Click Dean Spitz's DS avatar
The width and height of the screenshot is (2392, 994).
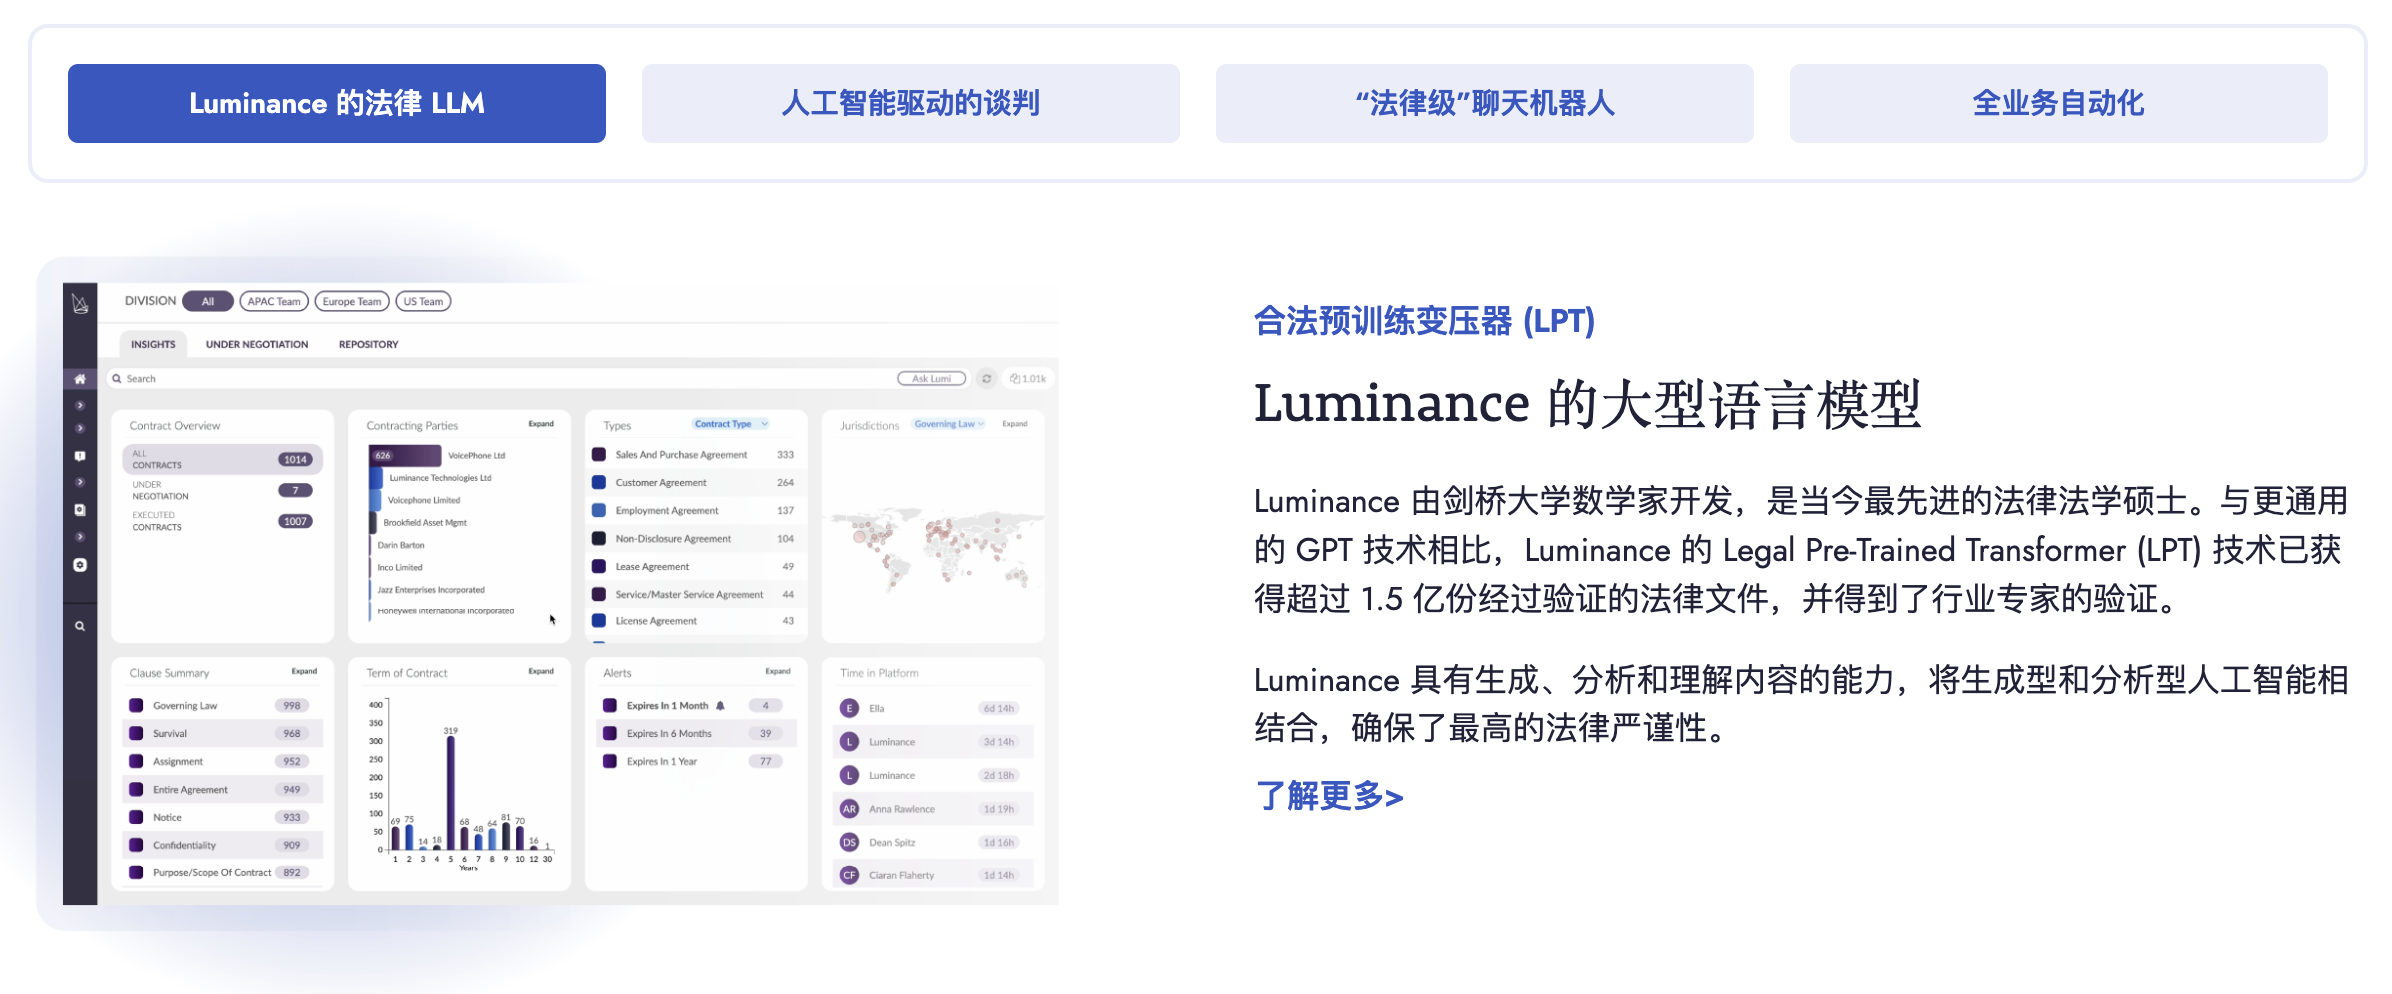coord(849,842)
